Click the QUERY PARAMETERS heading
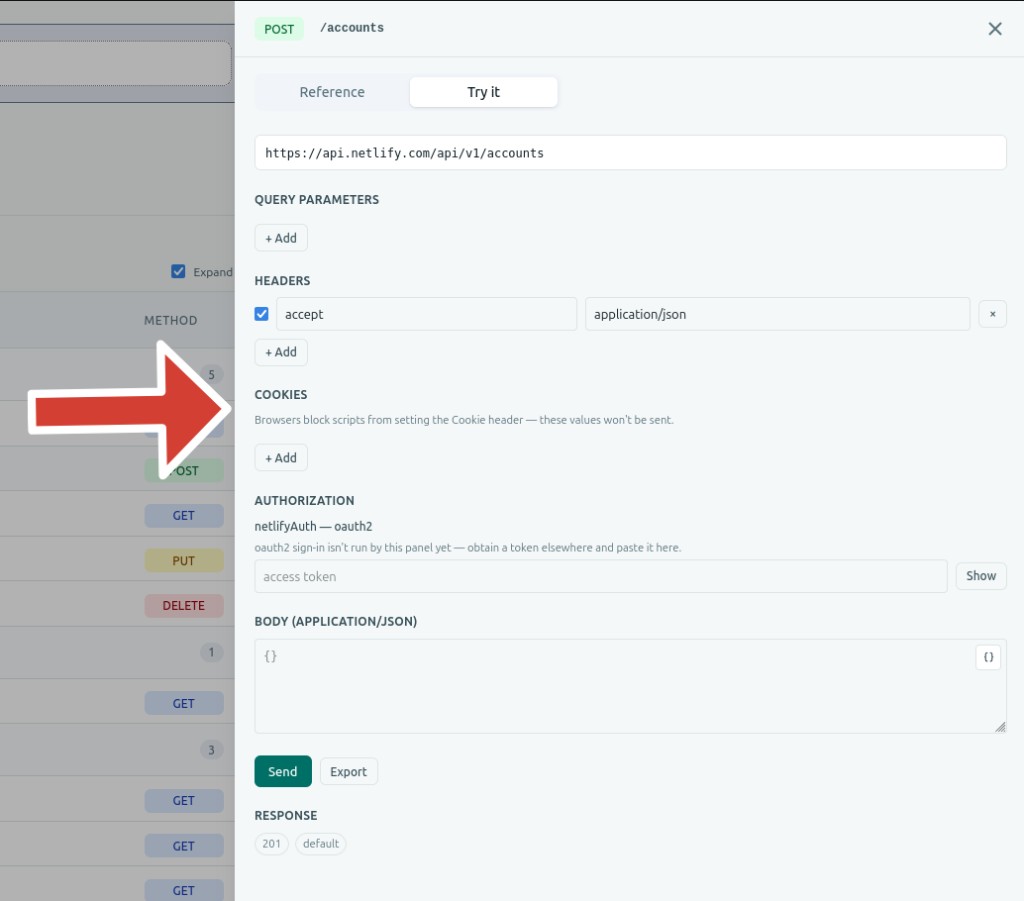 [317, 200]
